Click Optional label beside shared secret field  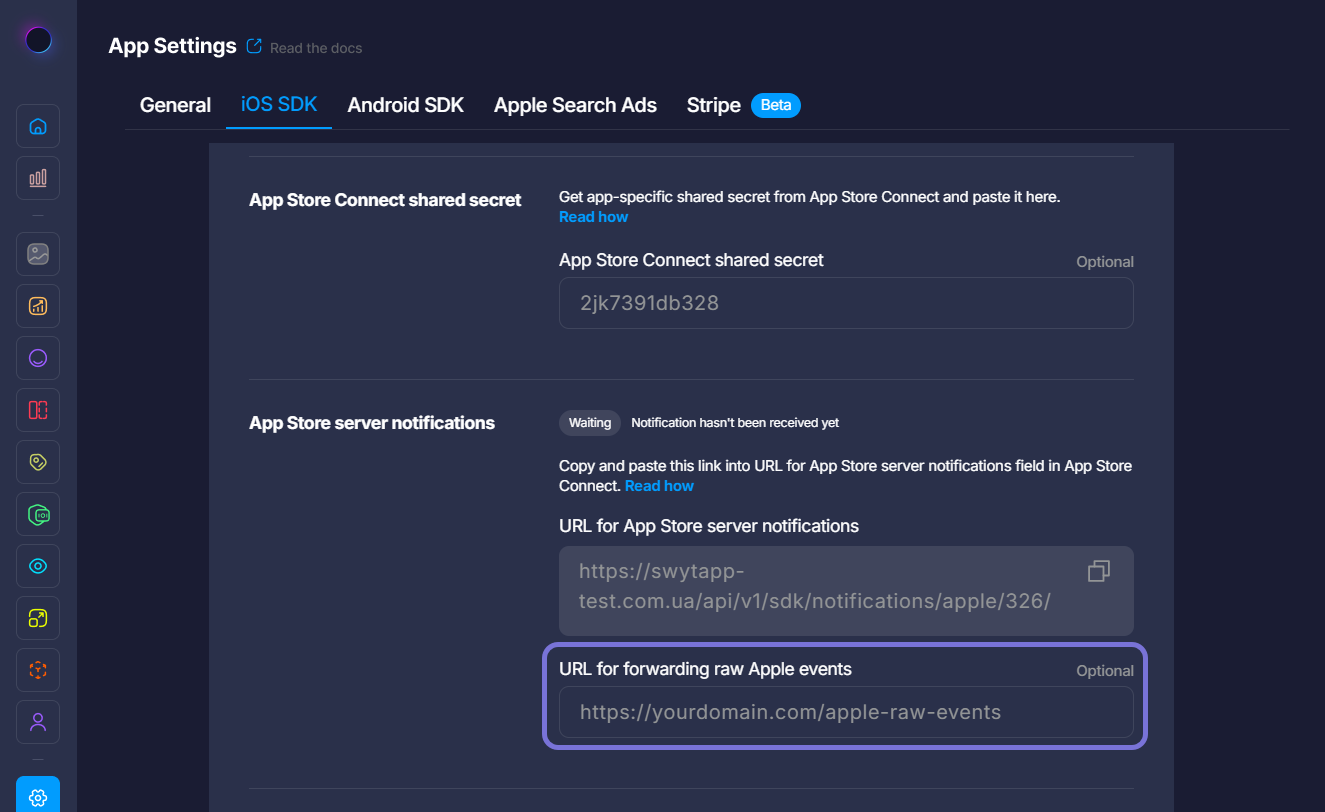tap(1105, 262)
